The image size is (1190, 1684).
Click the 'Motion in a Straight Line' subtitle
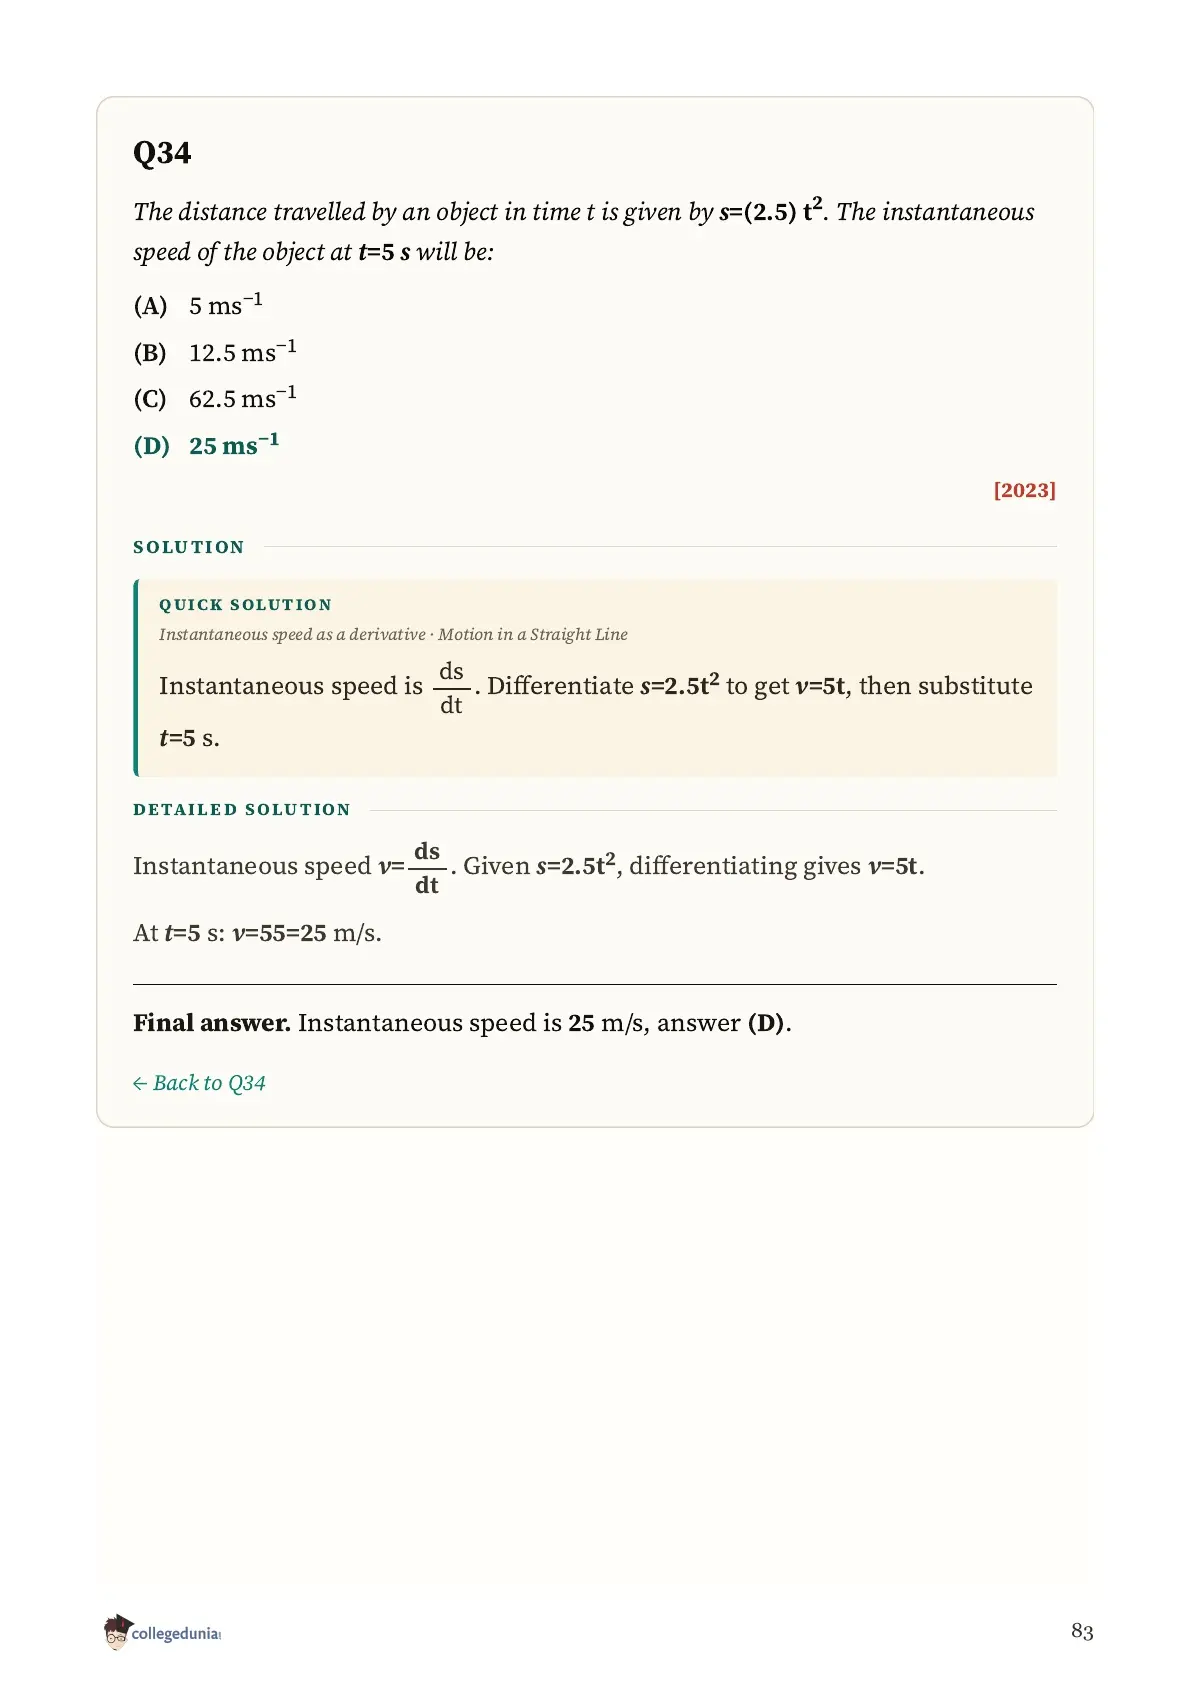(x=533, y=634)
